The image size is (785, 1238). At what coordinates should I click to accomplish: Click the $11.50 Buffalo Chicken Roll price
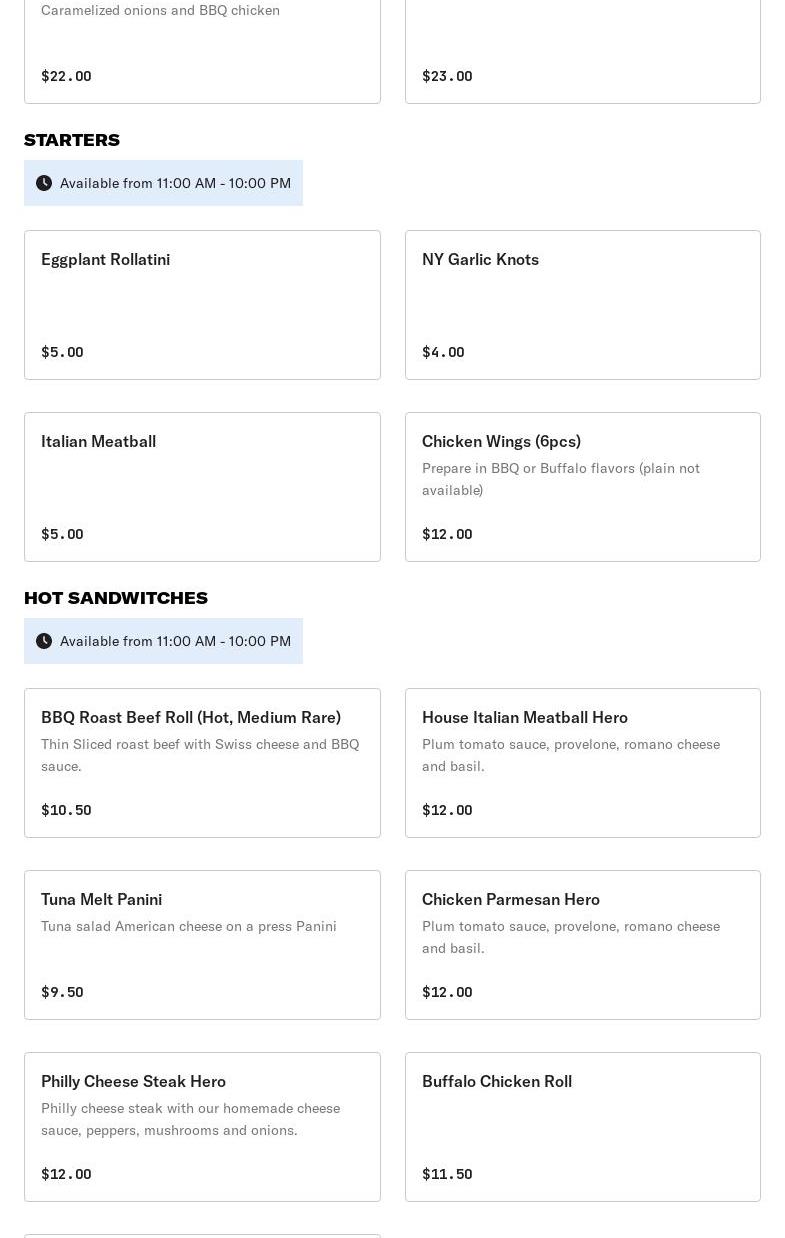(447, 1174)
